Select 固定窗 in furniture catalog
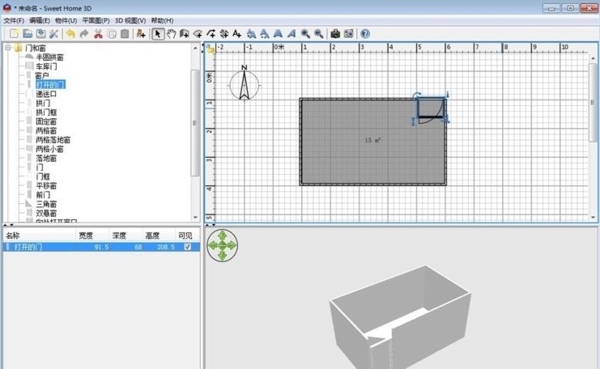The height and width of the screenshot is (369, 600). (x=46, y=121)
